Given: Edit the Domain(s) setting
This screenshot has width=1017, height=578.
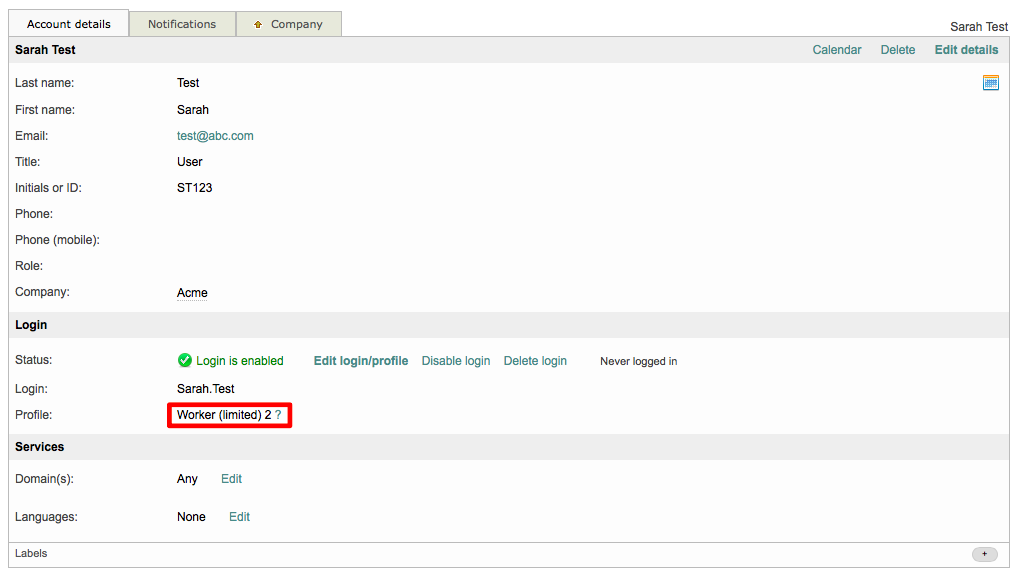Looking at the screenshot, I should [x=231, y=479].
